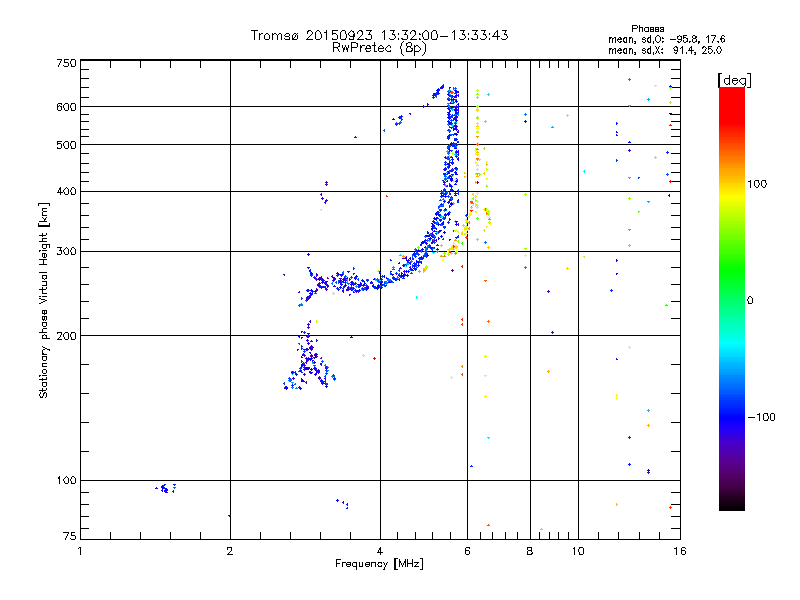Click the blue vertical O-mode trace above 500 km
The width and height of the screenshot is (800, 600).
point(453,115)
